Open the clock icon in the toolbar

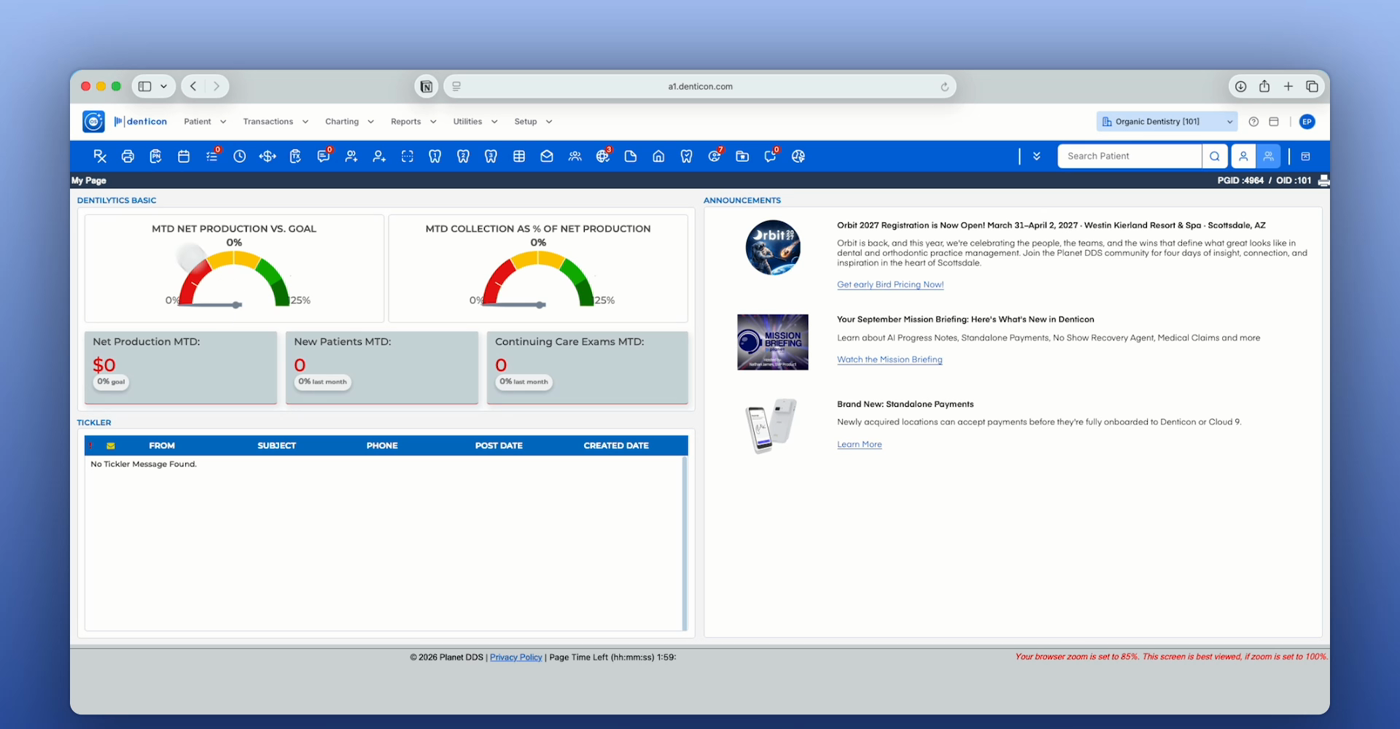click(x=240, y=156)
